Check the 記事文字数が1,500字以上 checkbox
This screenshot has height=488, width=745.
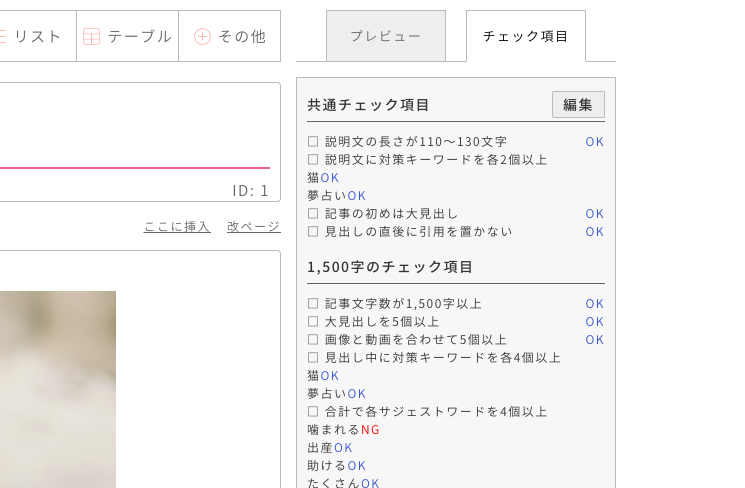tap(313, 304)
